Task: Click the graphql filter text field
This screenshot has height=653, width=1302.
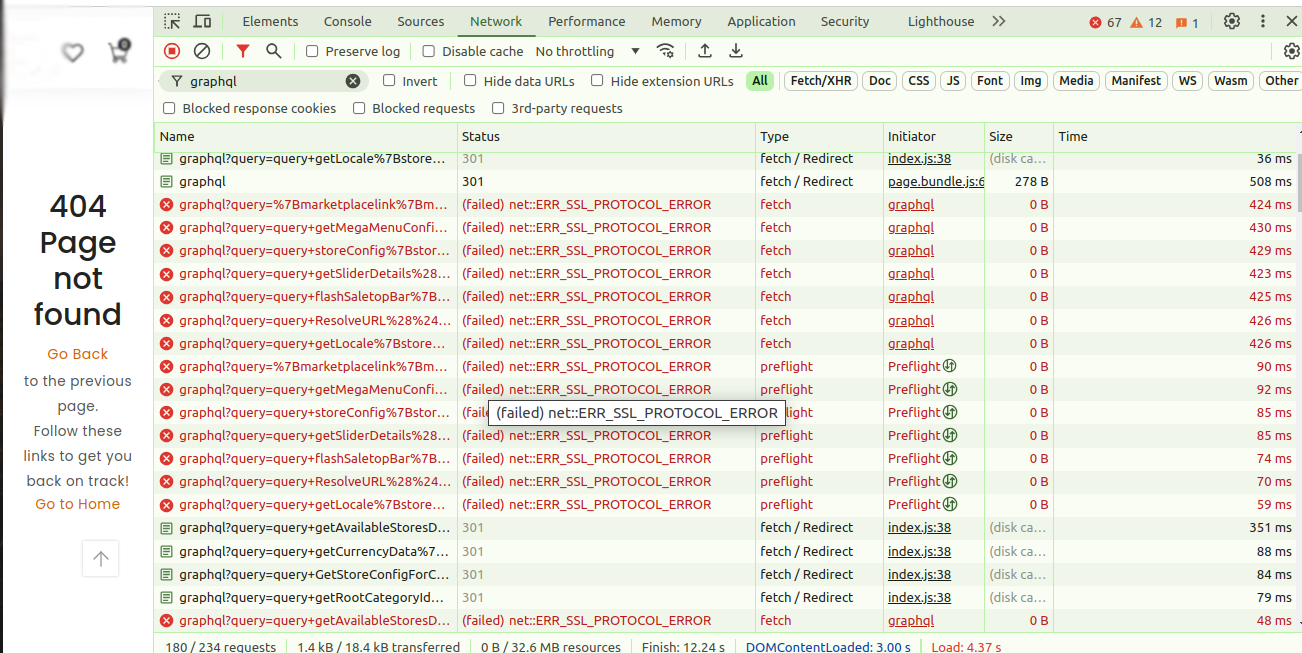Action: point(265,81)
